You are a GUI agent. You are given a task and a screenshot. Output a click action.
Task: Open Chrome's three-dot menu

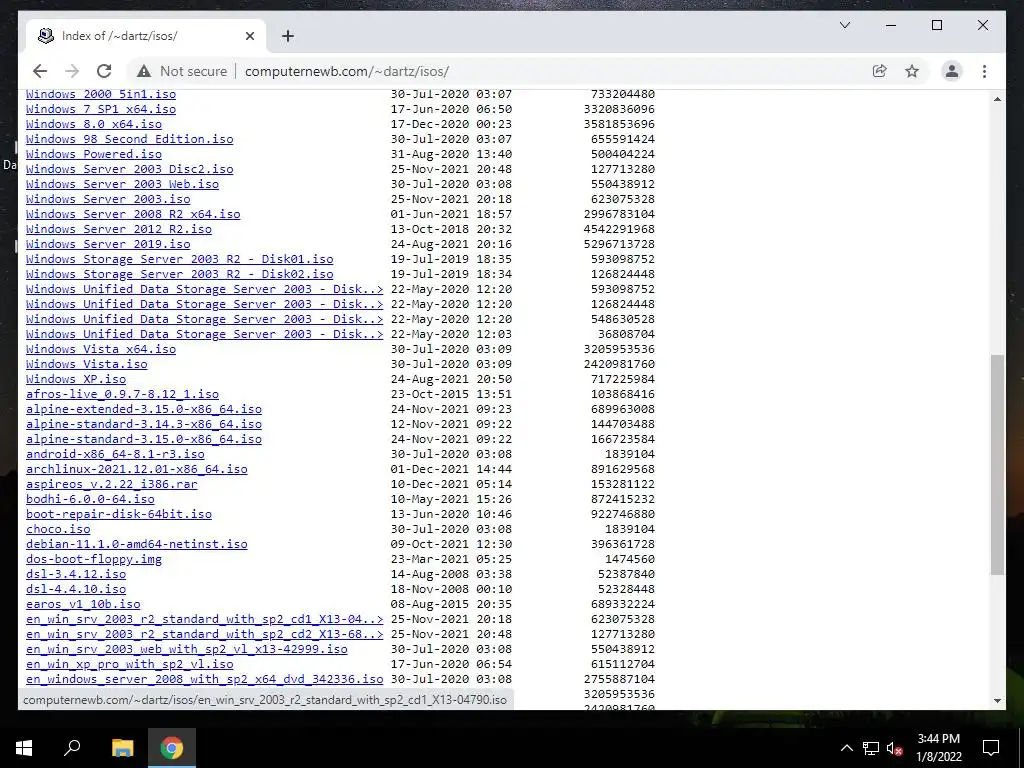click(984, 71)
